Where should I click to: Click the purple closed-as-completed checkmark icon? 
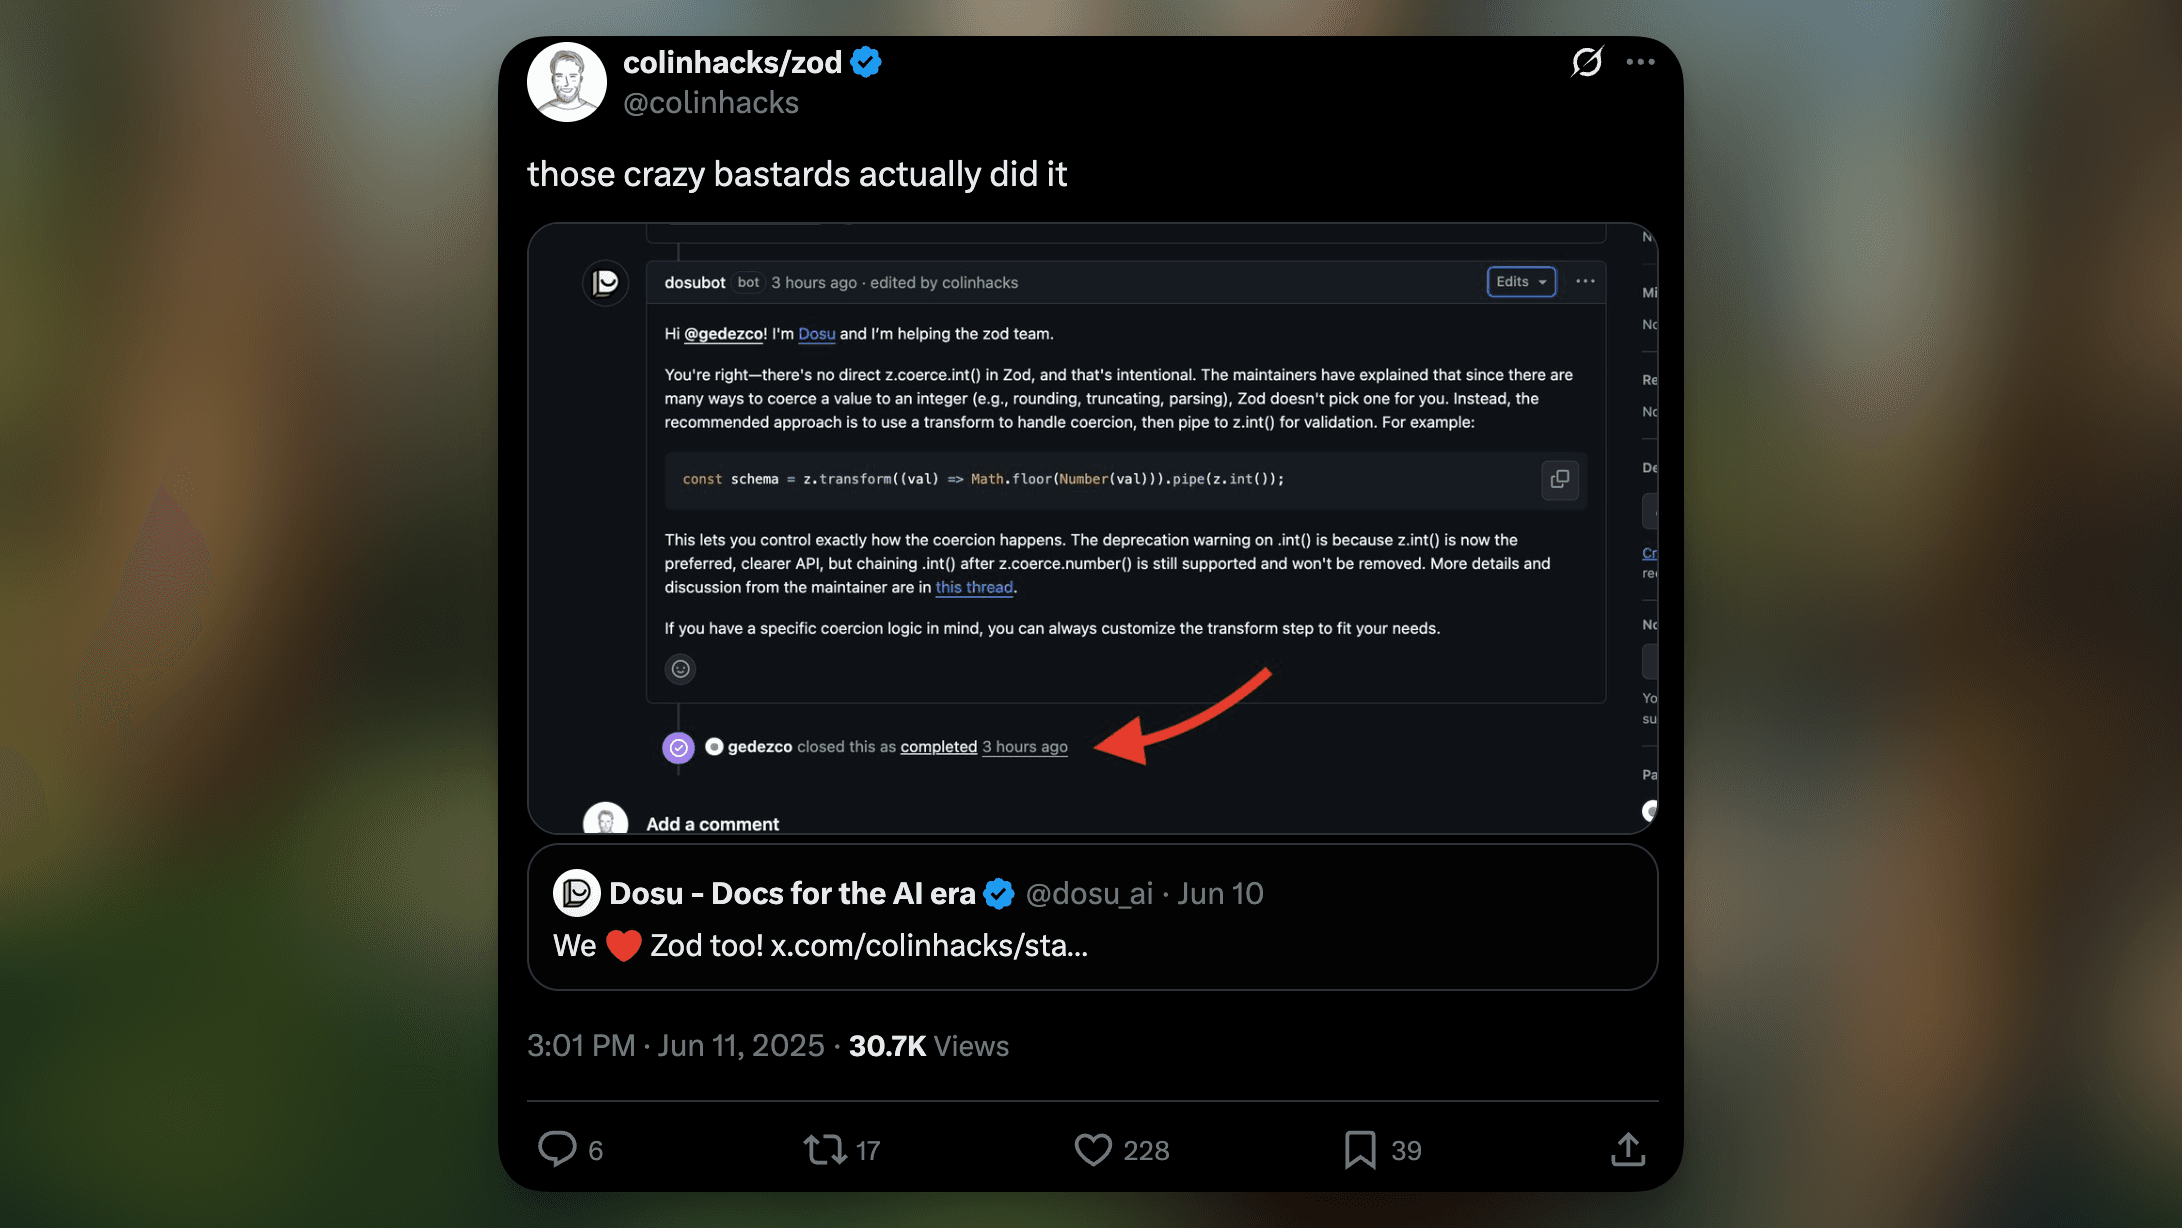pyautogui.click(x=679, y=747)
